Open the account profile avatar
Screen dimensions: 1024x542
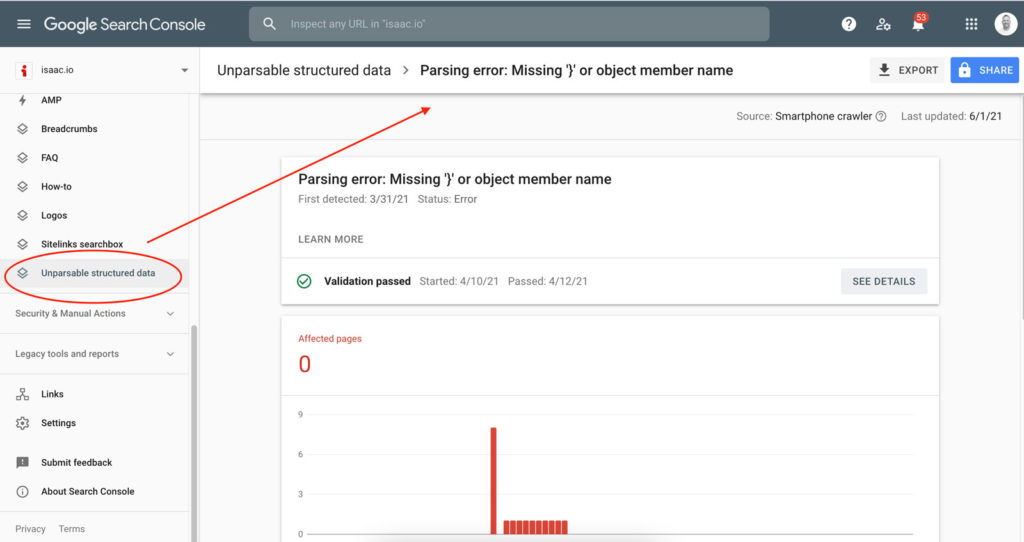[x=1006, y=24]
